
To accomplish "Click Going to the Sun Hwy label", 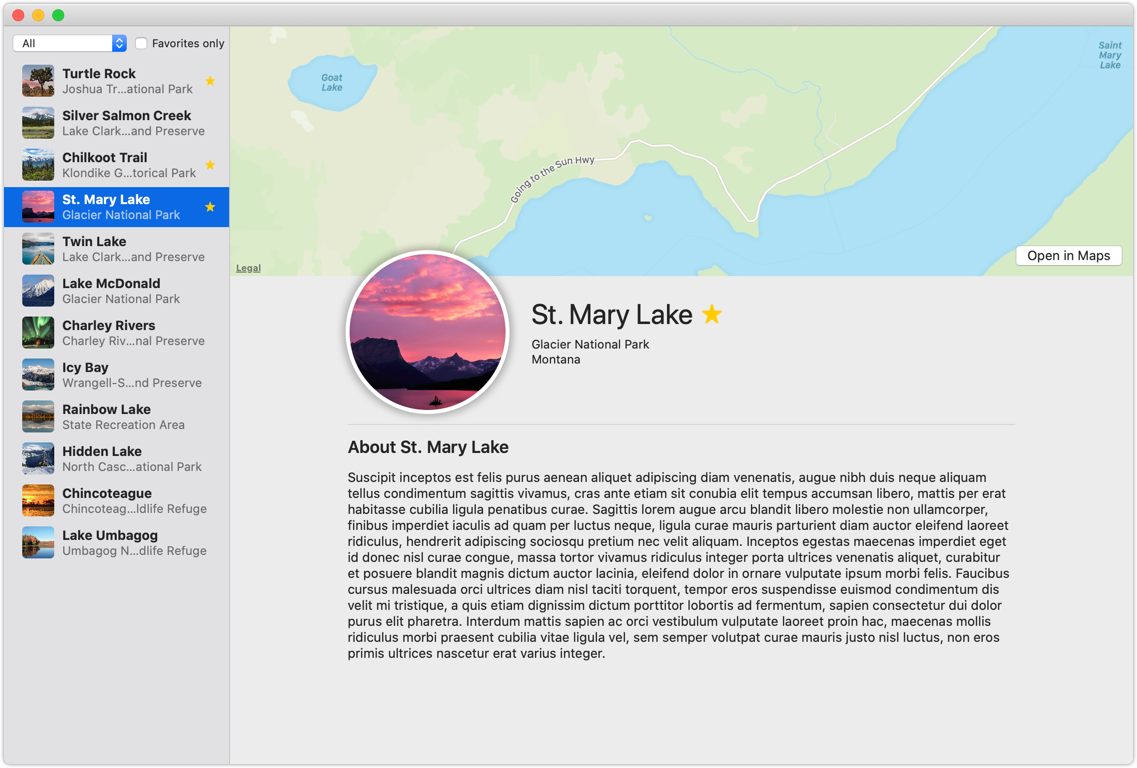I will 552,178.
